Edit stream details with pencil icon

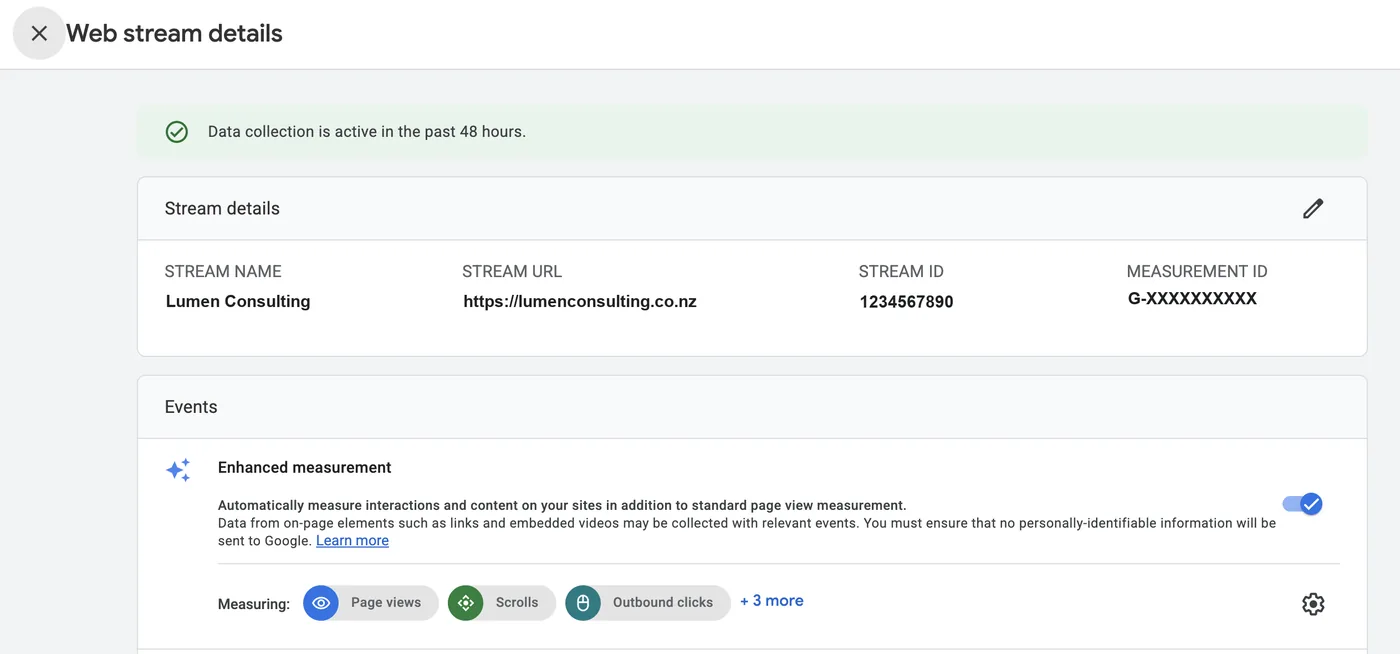[1313, 208]
